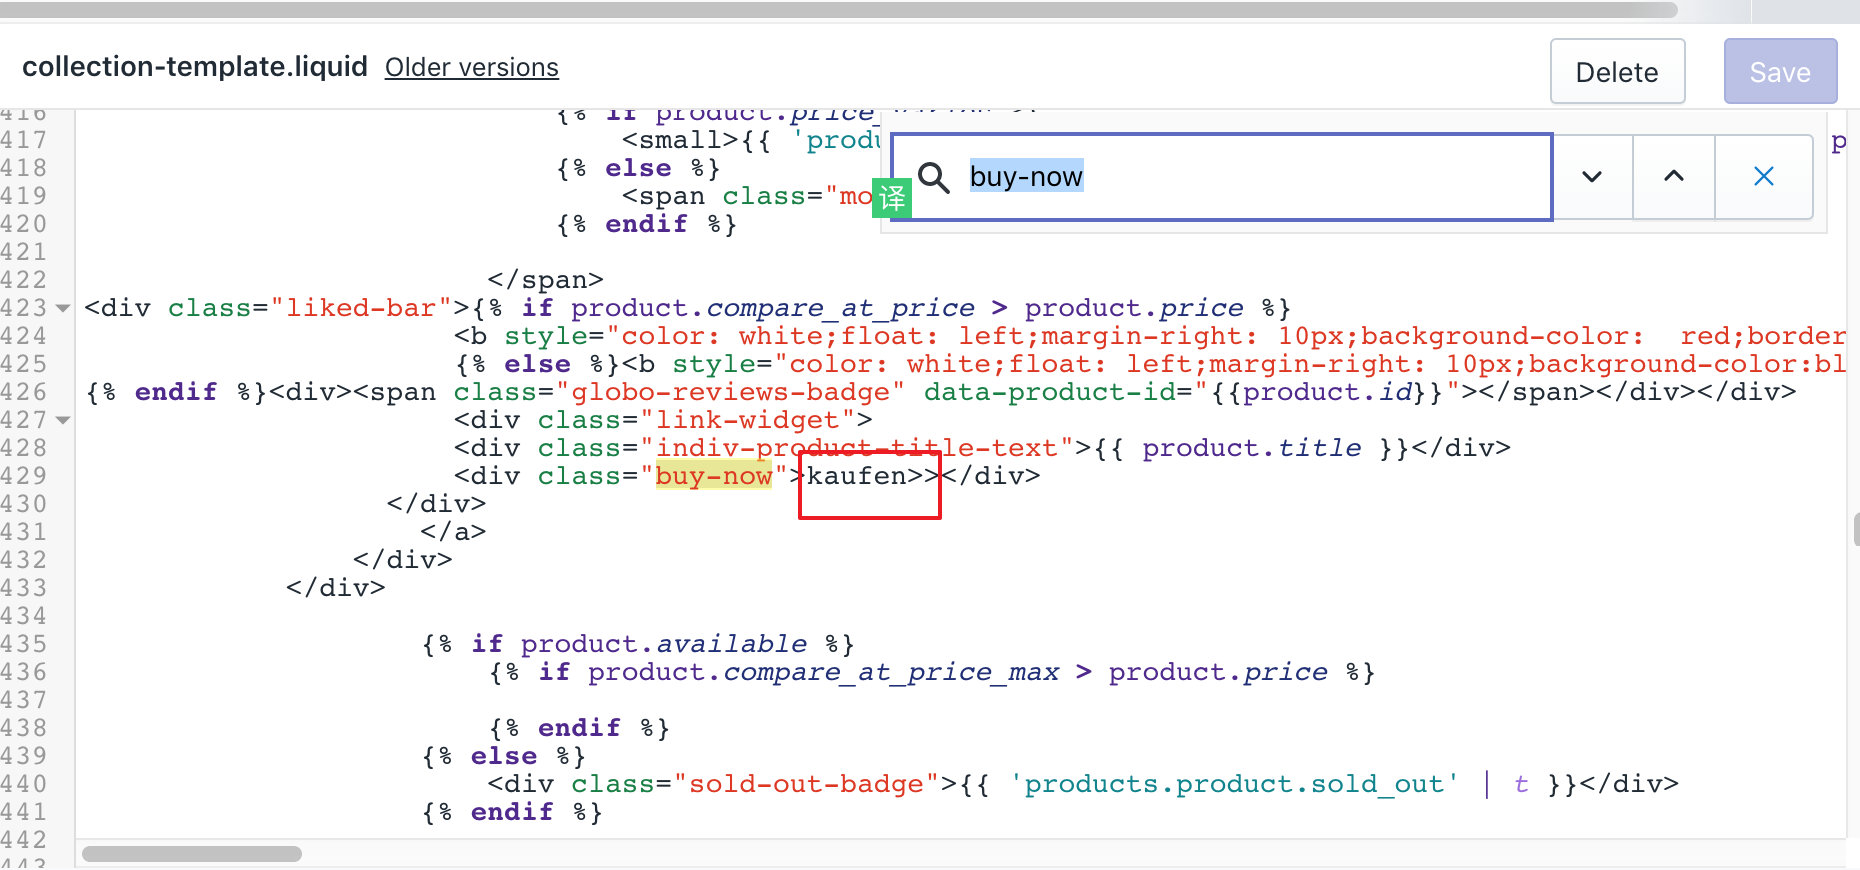Click the else keyword on line 439

click(504, 756)
